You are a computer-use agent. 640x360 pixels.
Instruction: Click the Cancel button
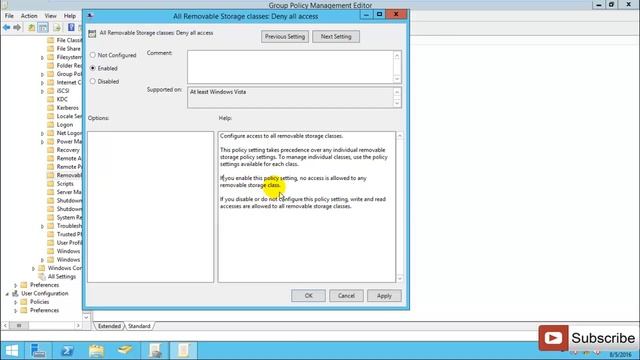click(x=346, y=296)
